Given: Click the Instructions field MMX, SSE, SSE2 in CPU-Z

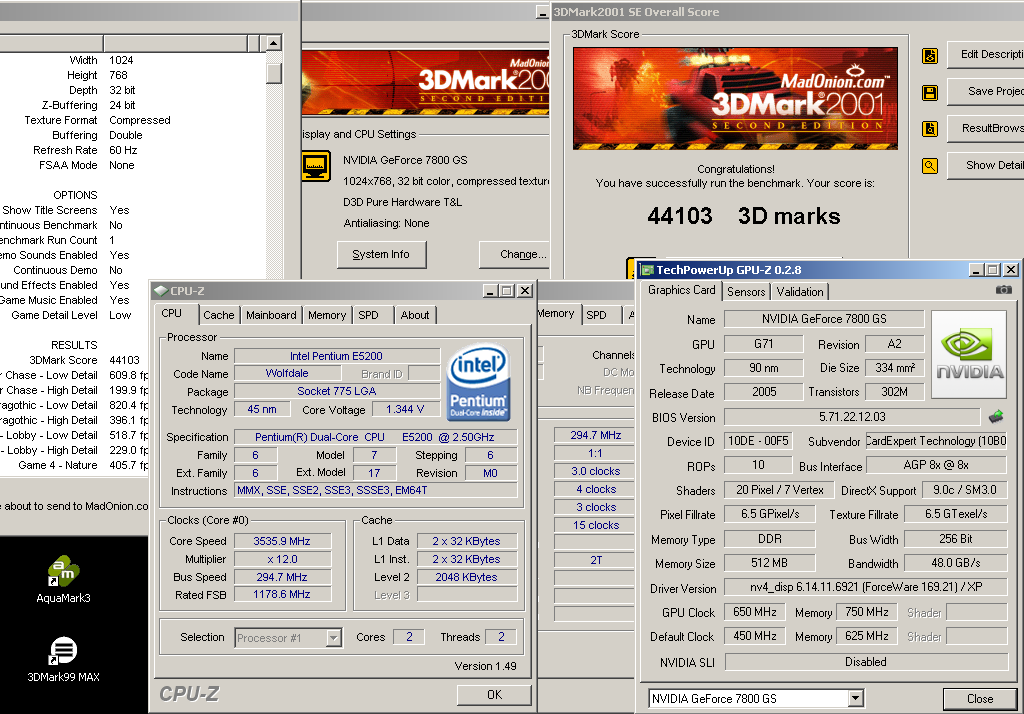Looking at the screenshot, I should click(x=376, y=490).
